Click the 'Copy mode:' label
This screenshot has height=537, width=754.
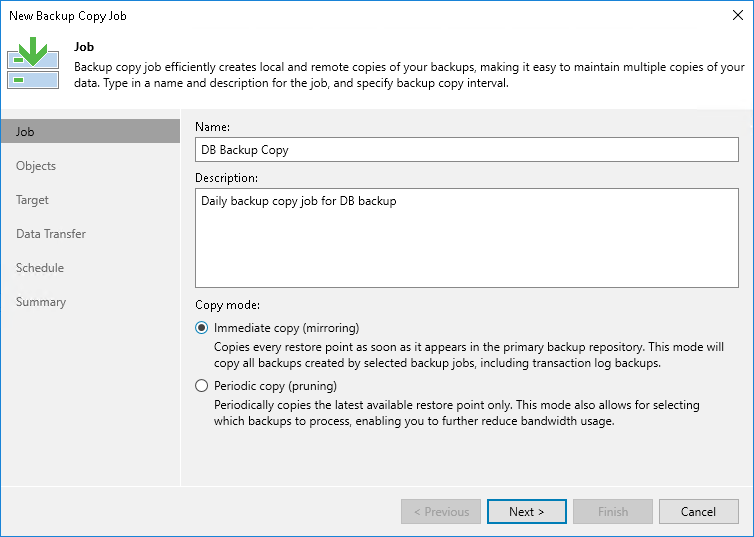[227, 305]
